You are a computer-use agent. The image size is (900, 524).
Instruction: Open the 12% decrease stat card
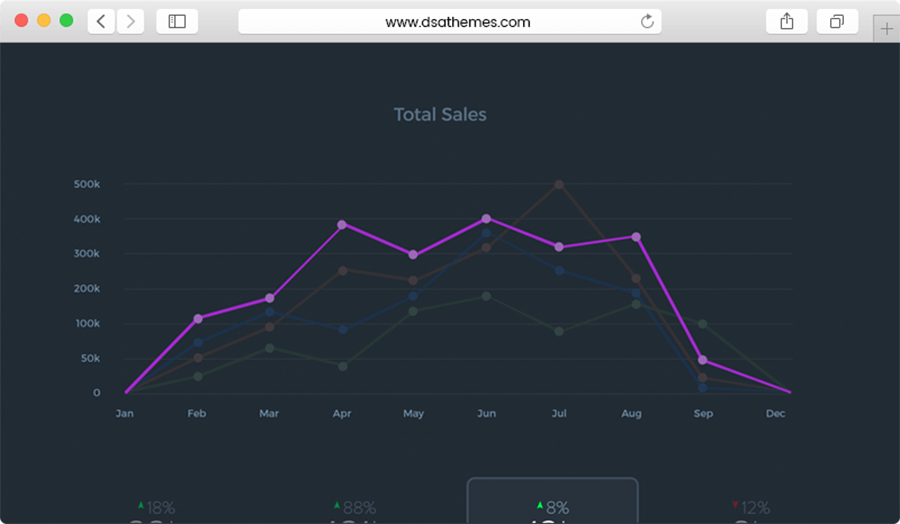tap(750, 509)
